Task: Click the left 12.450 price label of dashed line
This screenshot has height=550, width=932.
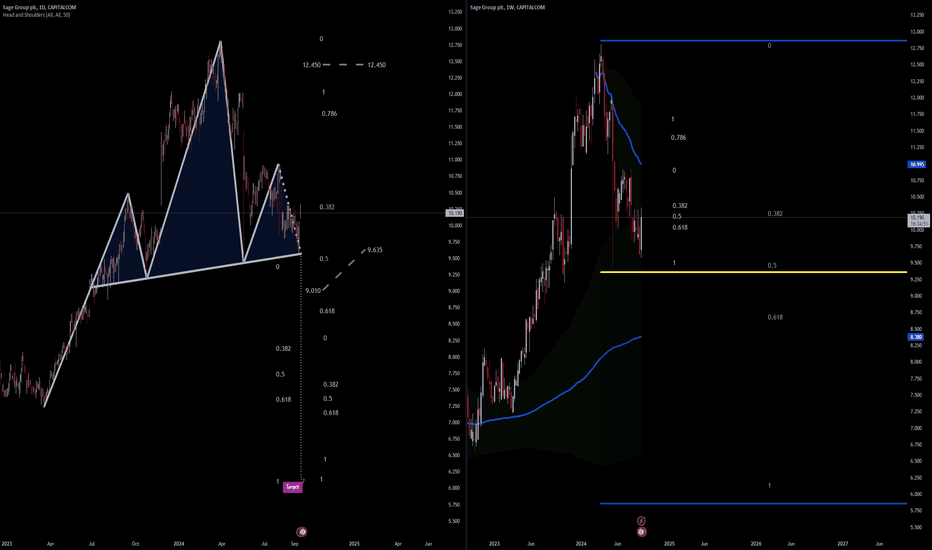Action: [x=311, y=65]
